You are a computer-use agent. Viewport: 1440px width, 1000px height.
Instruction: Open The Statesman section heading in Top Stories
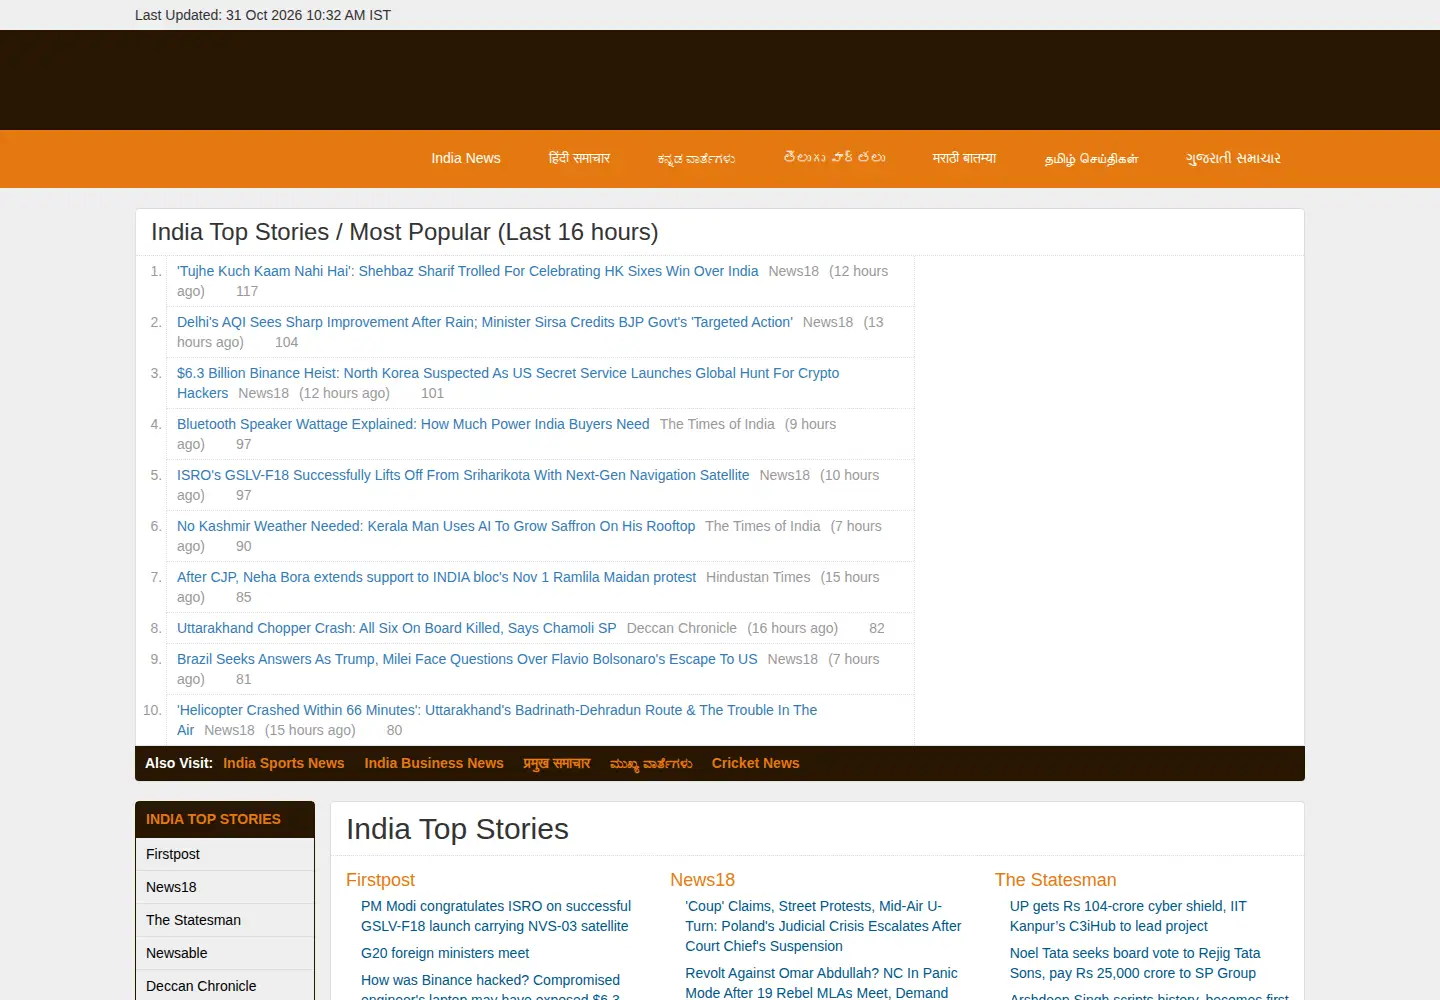pos(1055,880)
